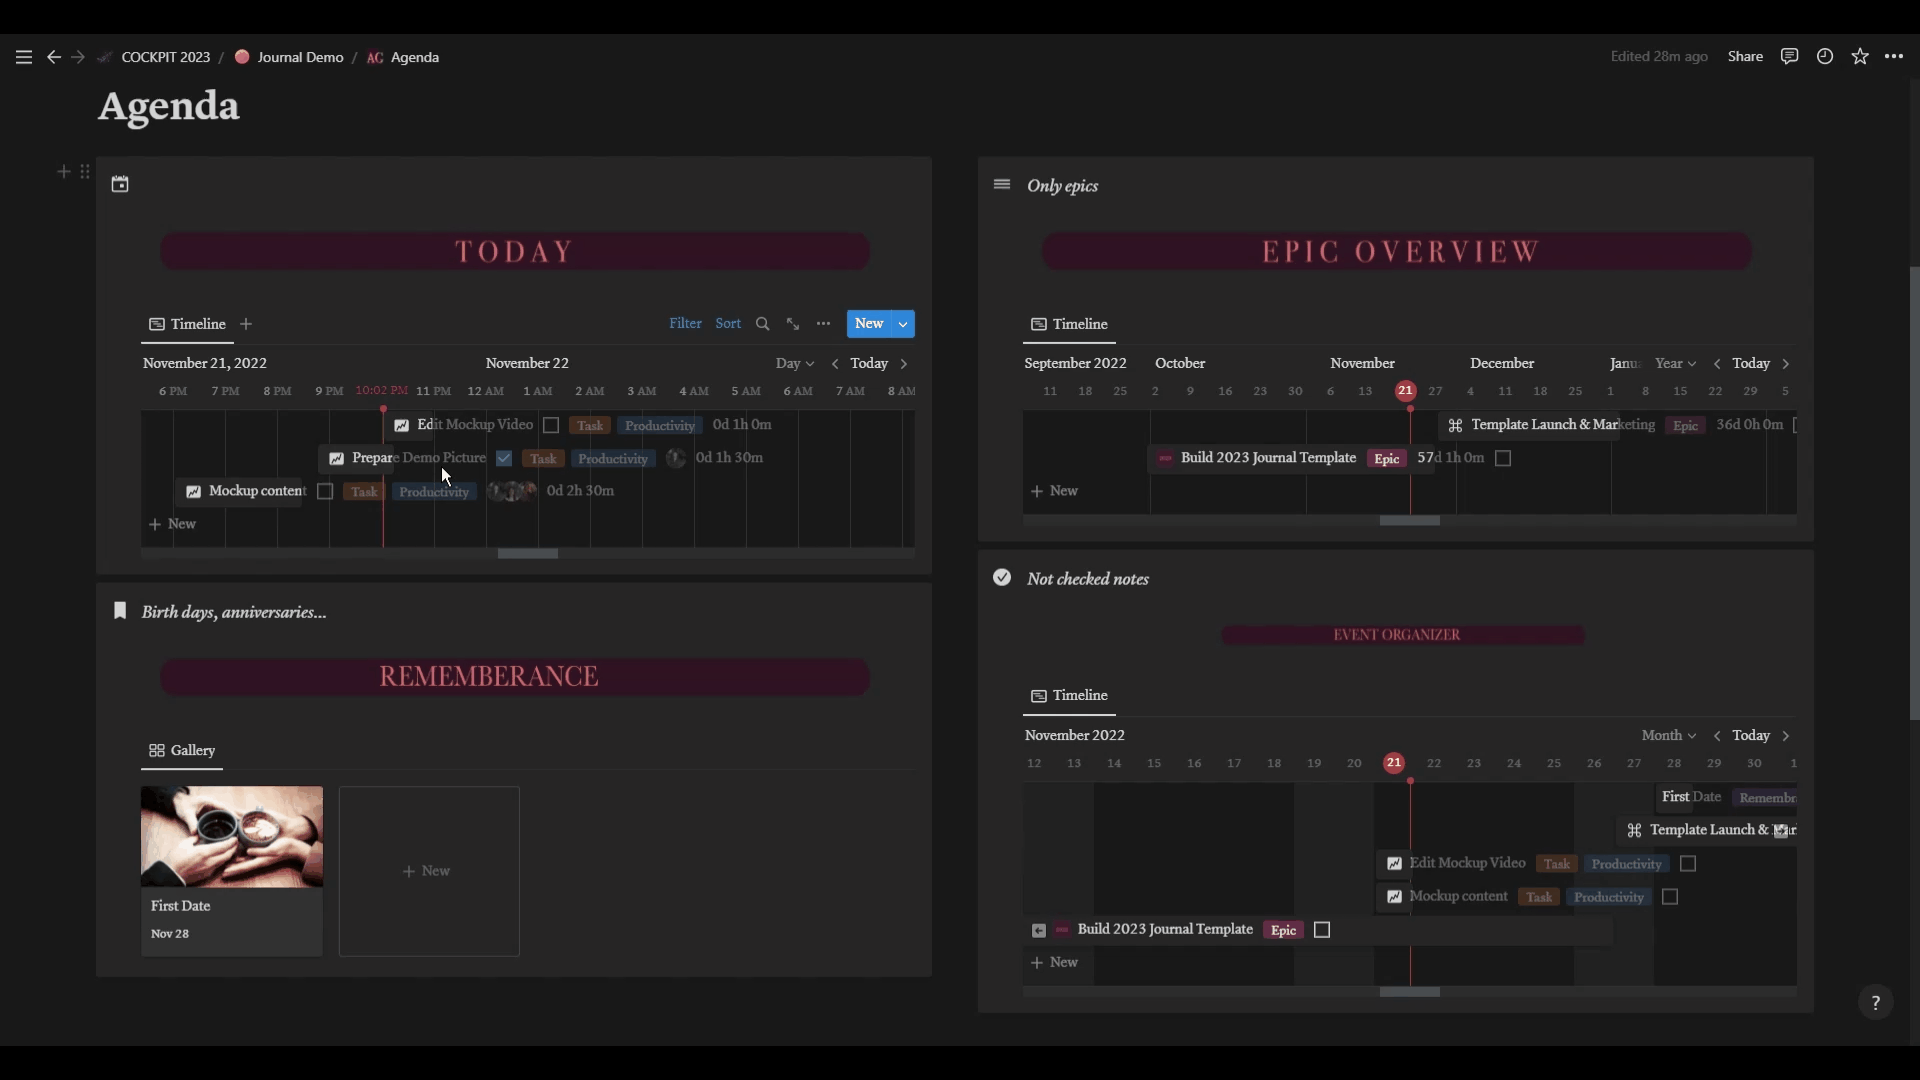Viewport: 1920px width, 1080px height.
Task: Click the Filter link
Action: (685, 323)
